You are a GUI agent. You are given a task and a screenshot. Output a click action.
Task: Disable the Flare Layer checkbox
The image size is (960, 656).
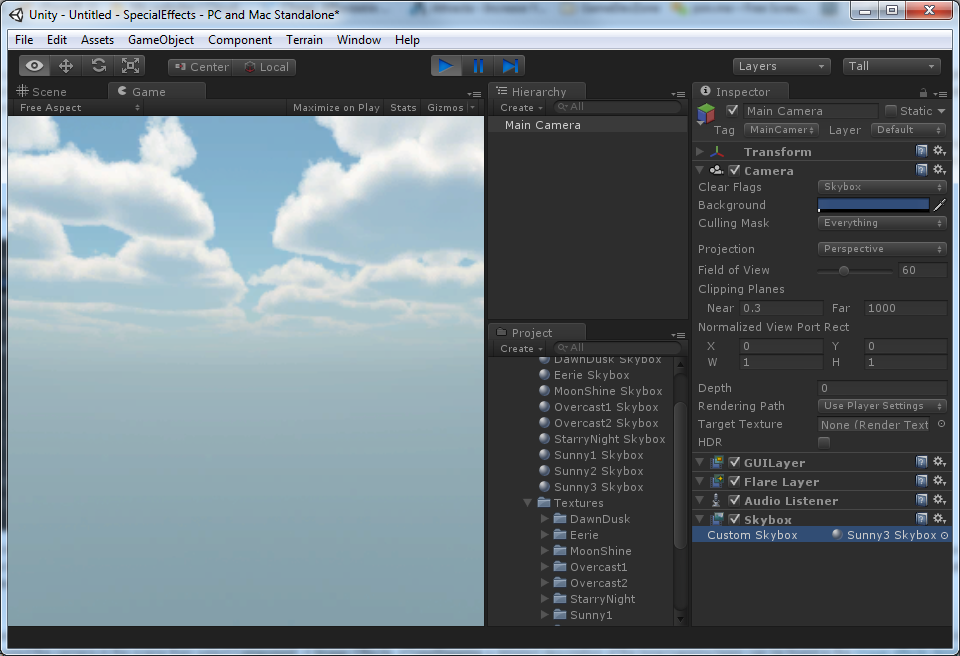[x=735, y=481]
